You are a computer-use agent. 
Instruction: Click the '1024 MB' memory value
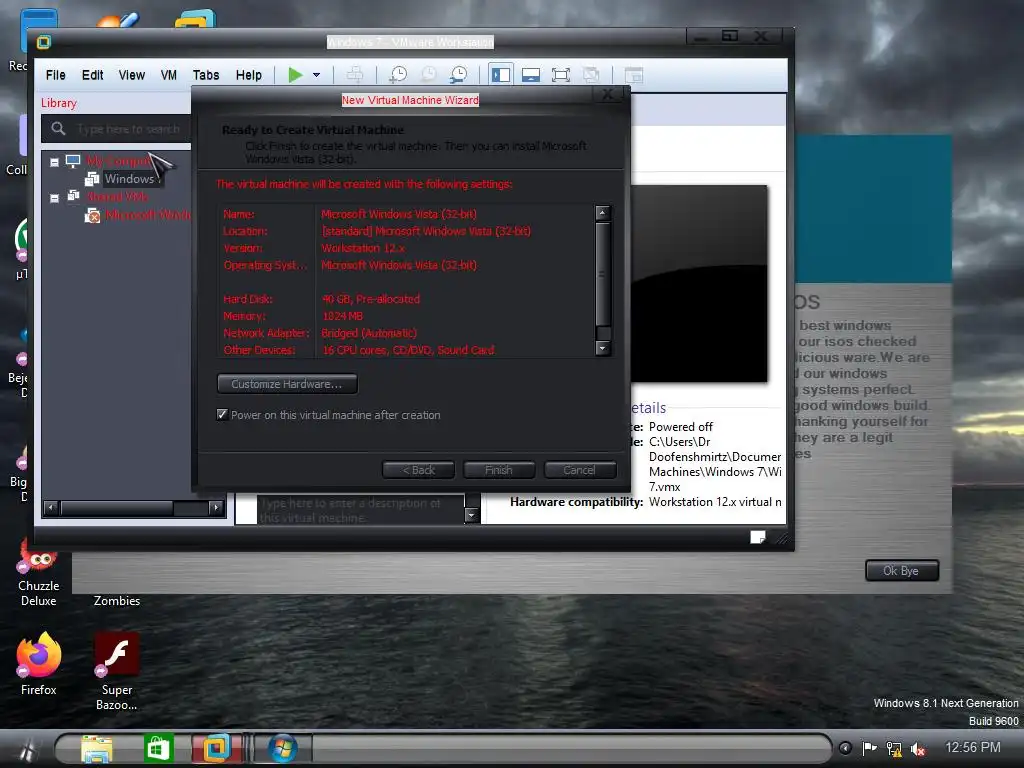coord(342,316)
